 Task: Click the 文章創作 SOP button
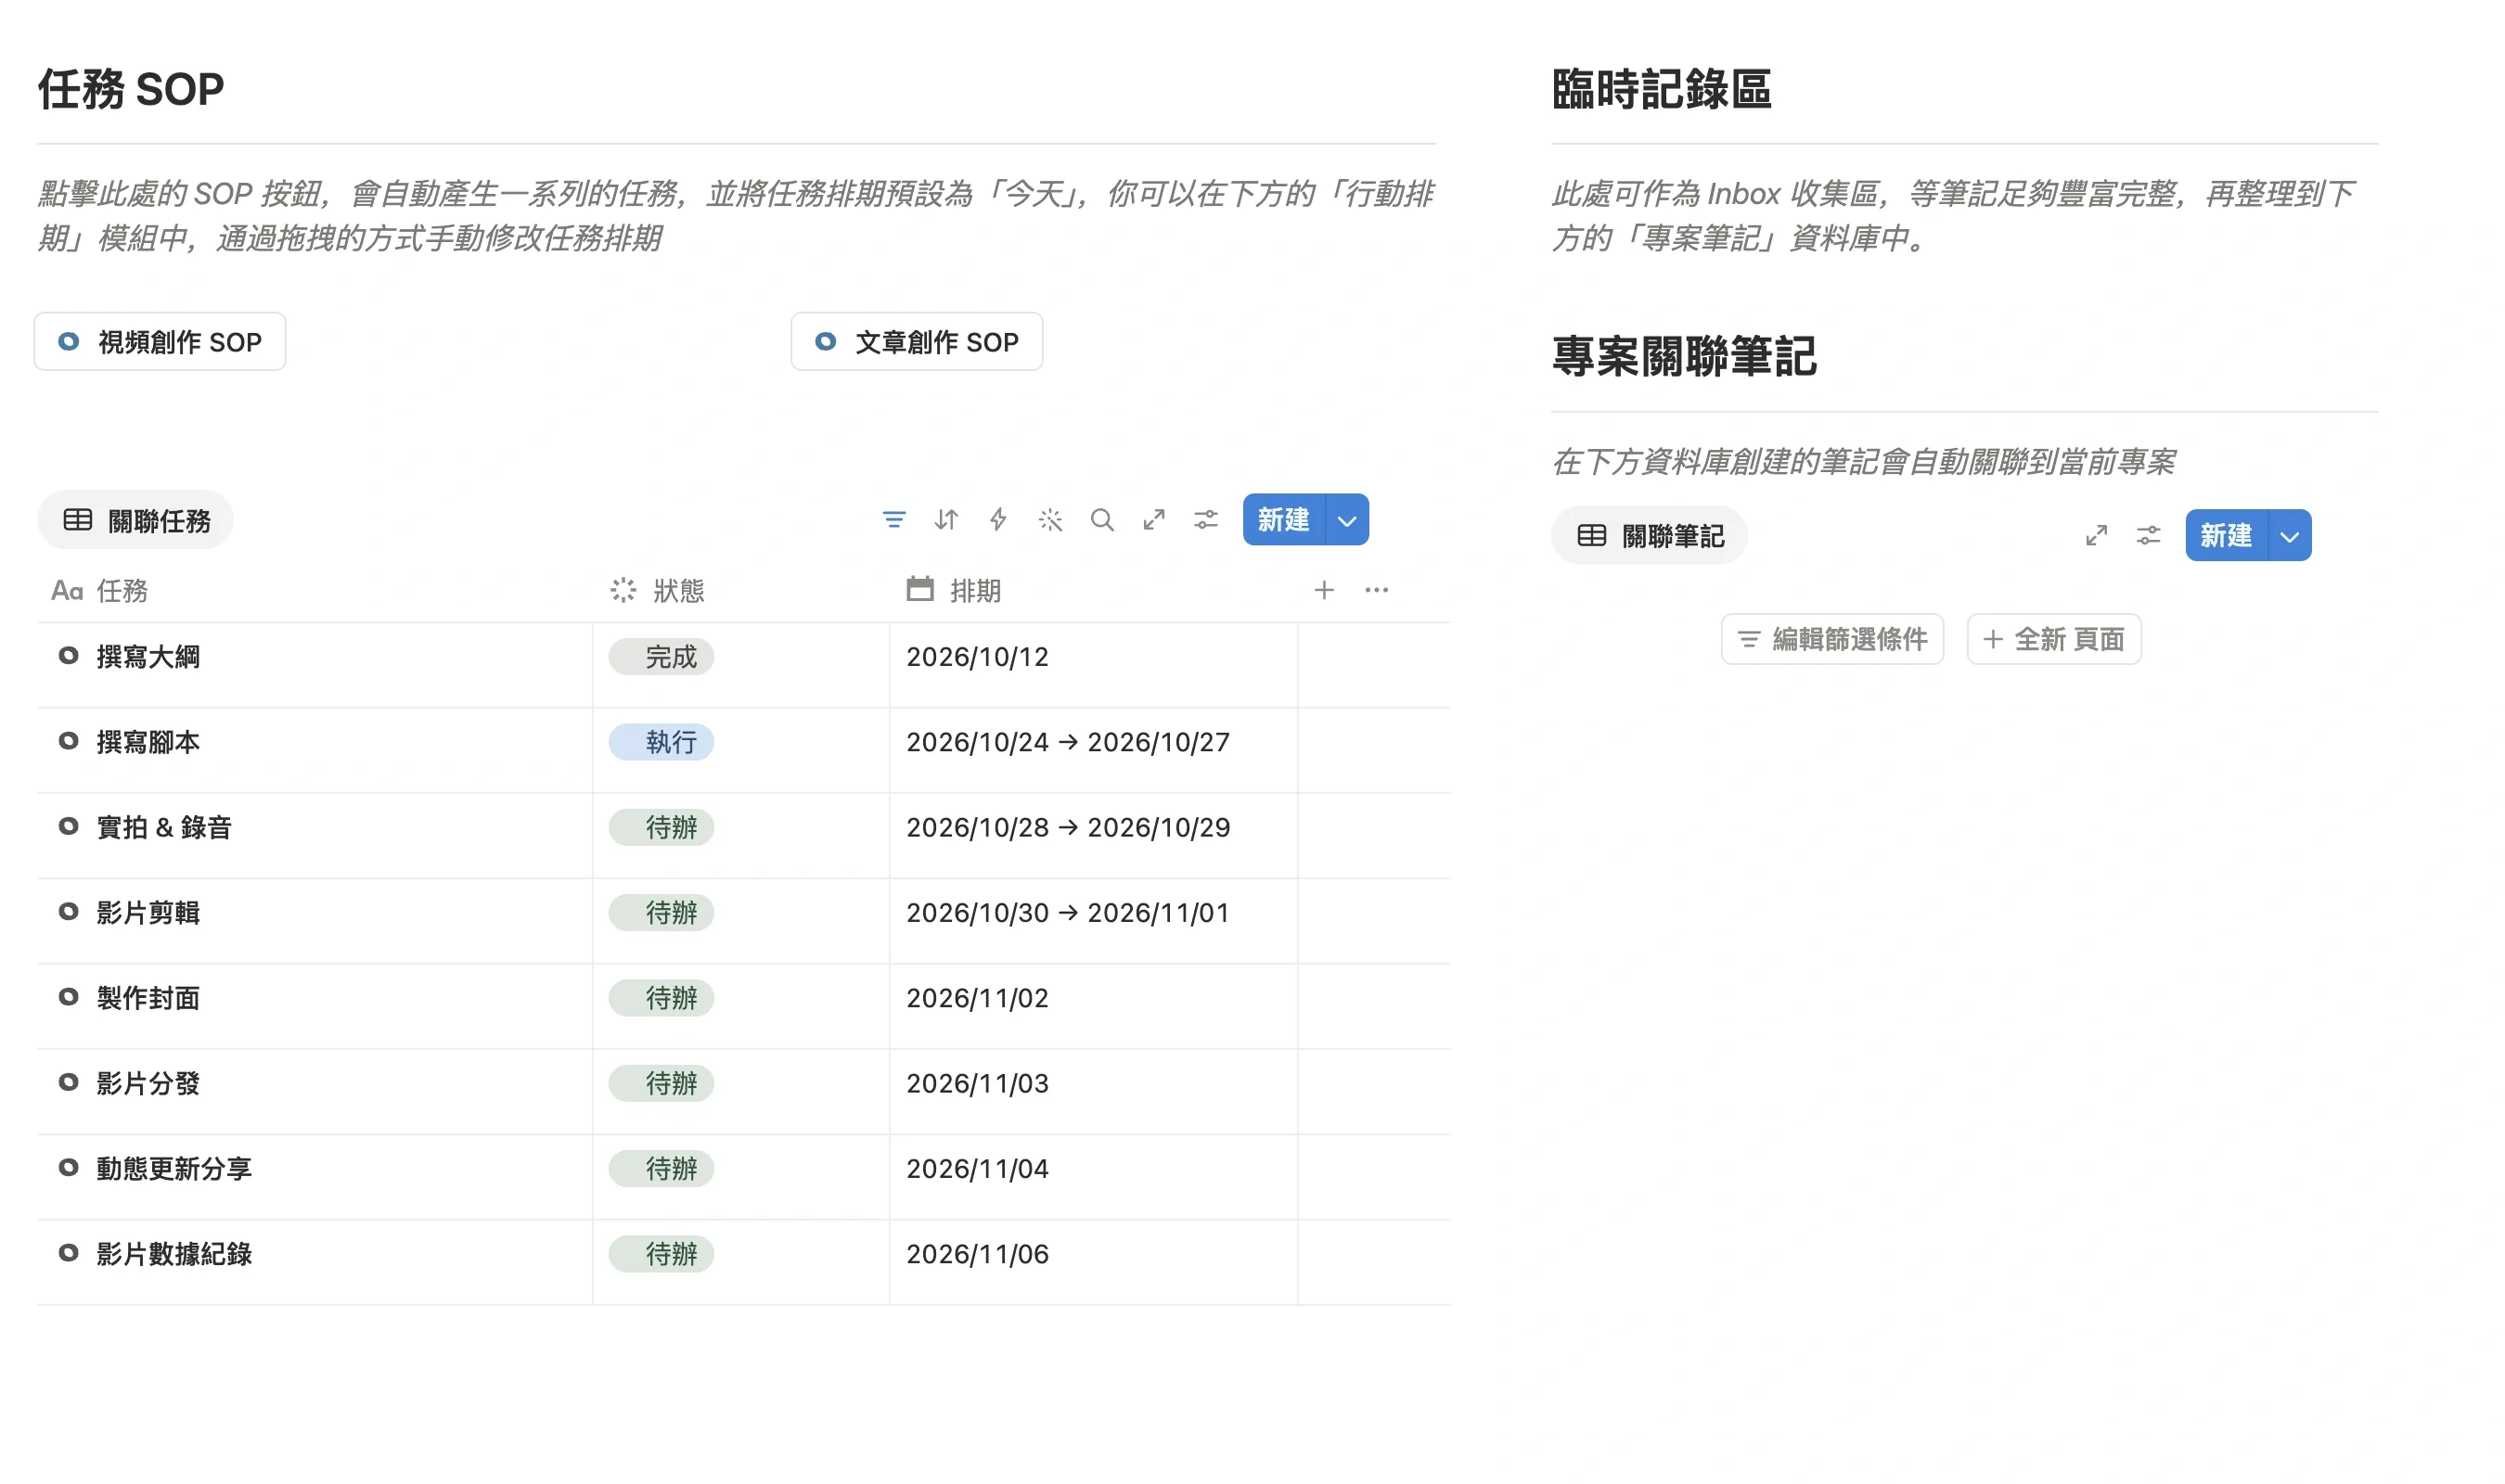(x=917, y=342)
